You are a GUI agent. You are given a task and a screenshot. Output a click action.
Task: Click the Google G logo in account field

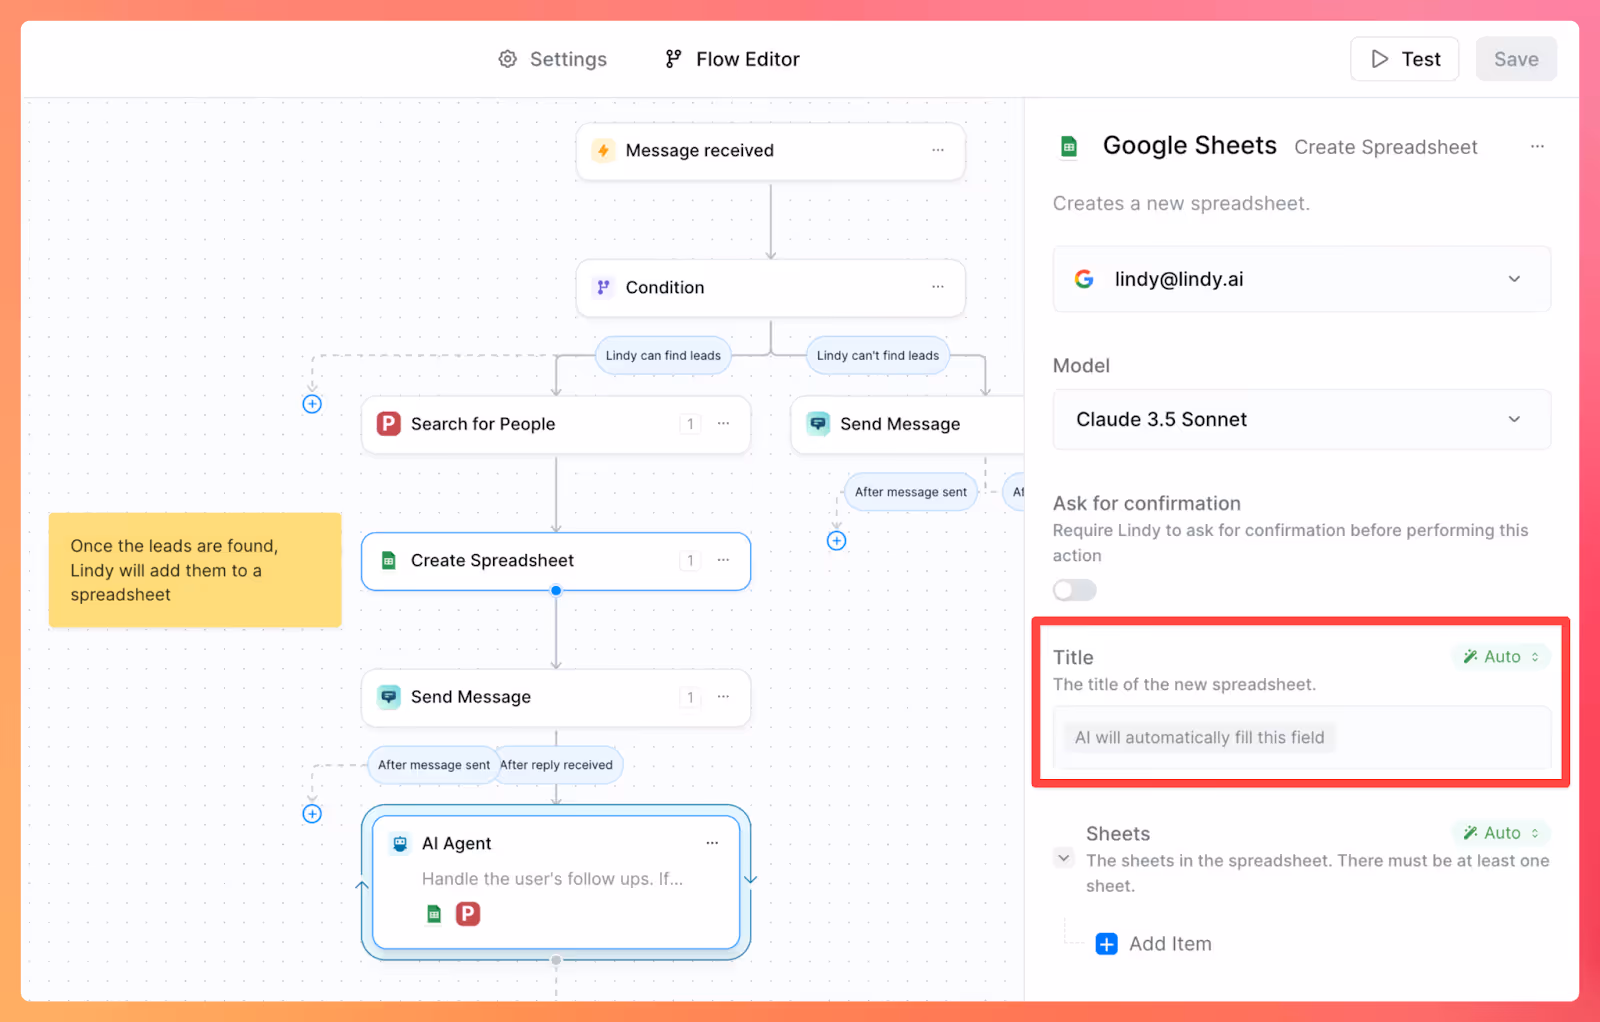click(1084, 279)
